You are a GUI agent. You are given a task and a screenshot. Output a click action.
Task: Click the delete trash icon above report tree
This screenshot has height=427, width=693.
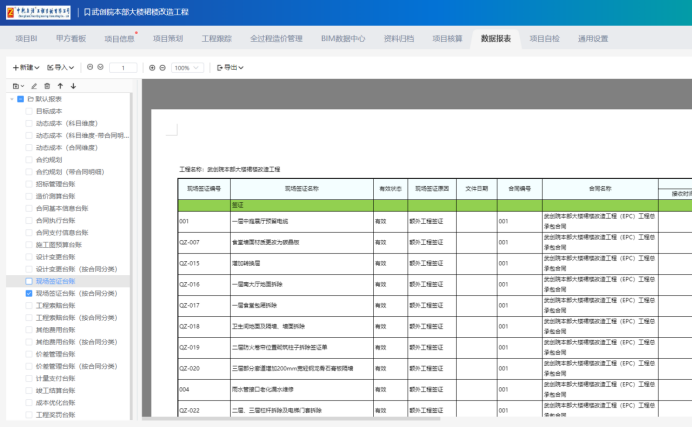(x=47, y=86)
